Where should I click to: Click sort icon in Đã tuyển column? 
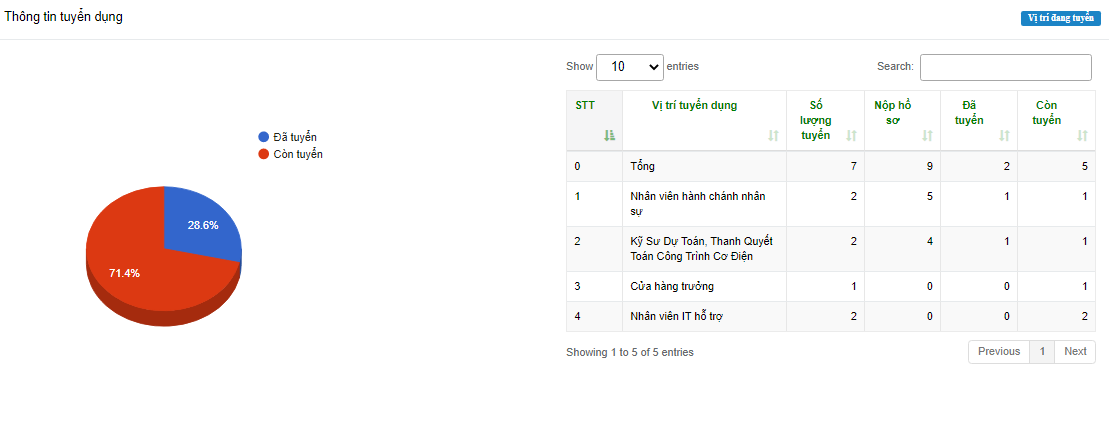(x=1004, y=136)
